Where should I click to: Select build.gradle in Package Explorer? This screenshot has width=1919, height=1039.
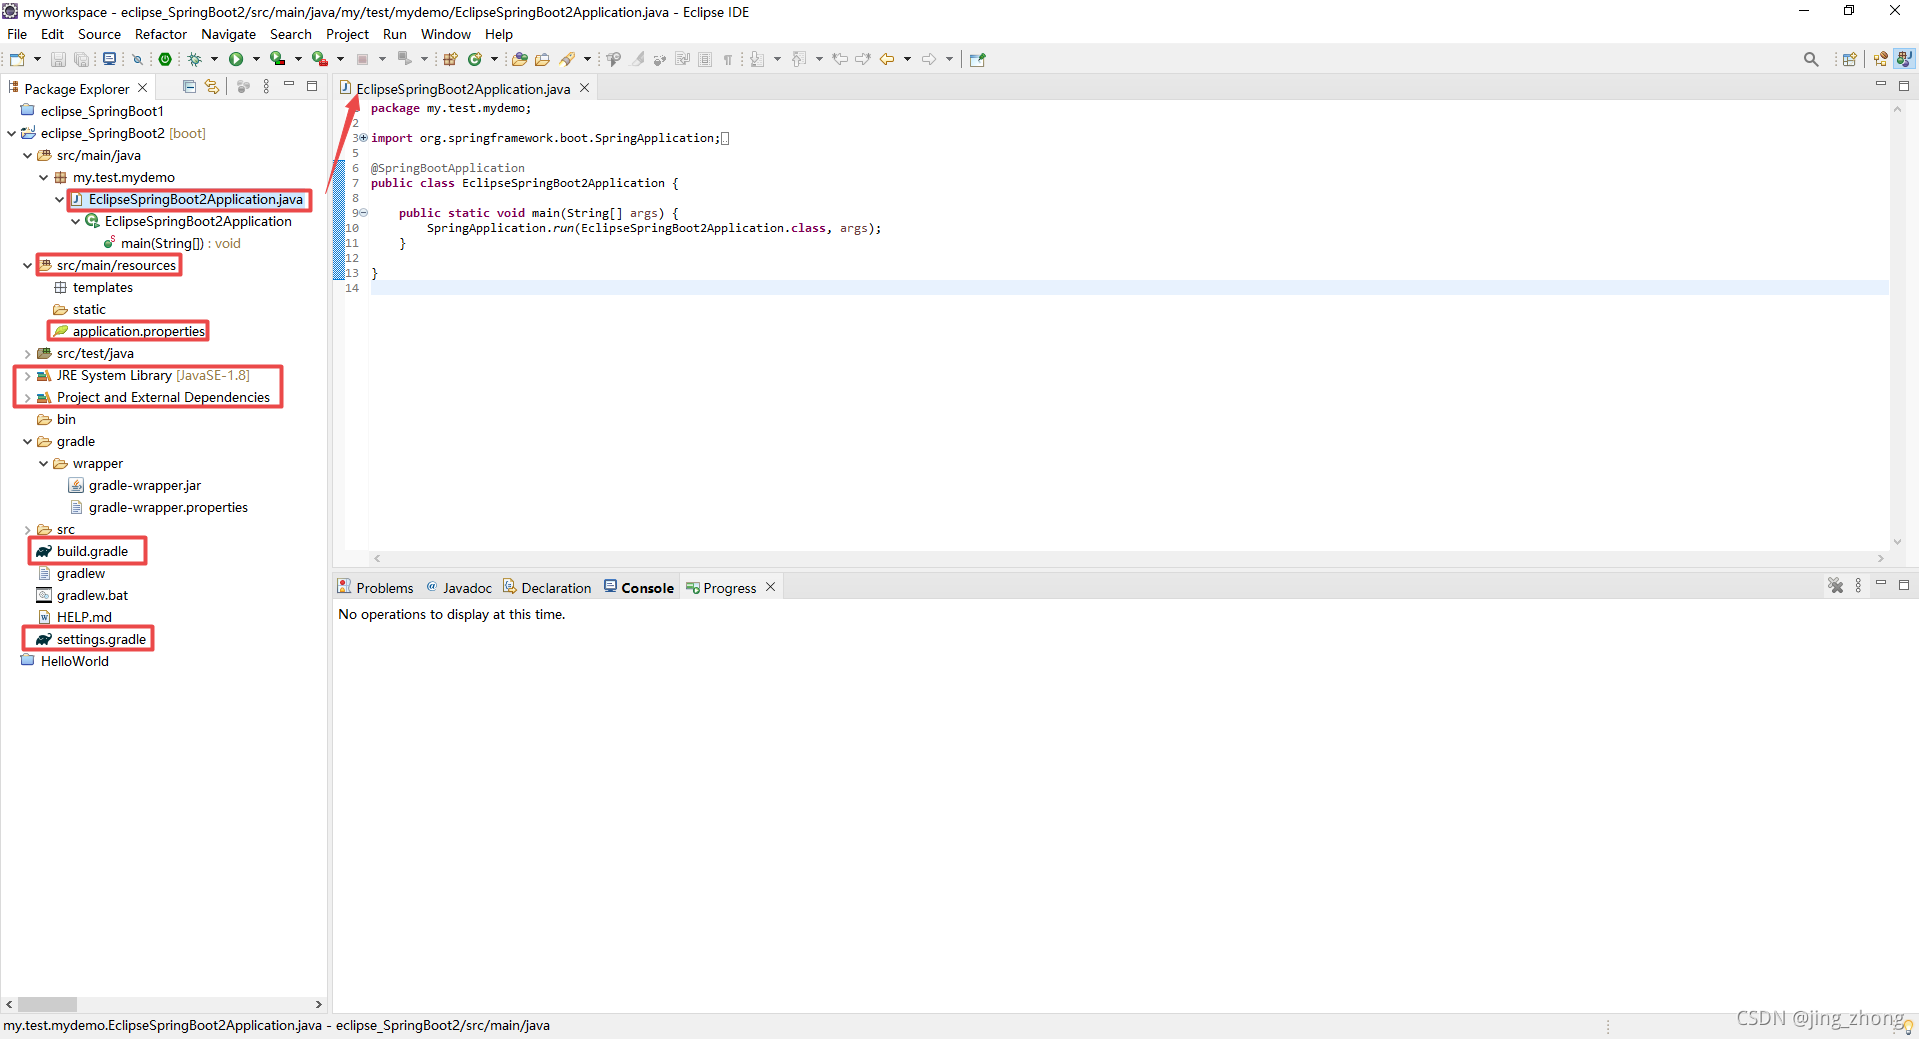pos(92,551)
